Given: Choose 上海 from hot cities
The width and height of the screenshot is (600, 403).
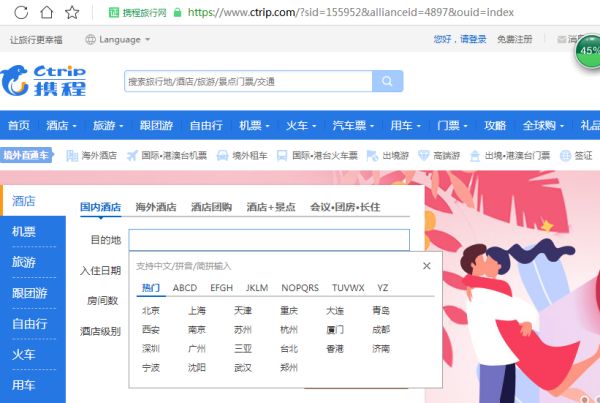Looking at the screenshot, I should pos(197,311).
